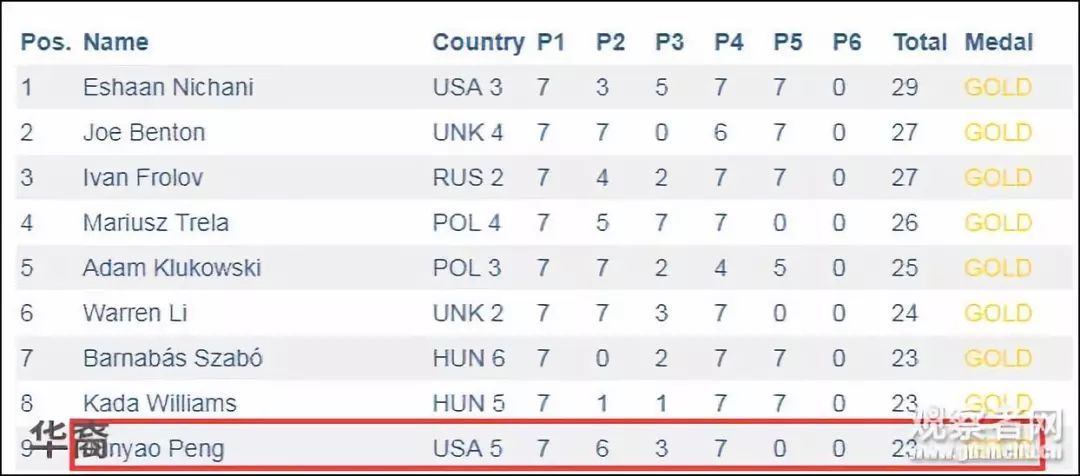Click the HUN 6 country cell
This screenshot has width=1080, height=476.
tap(468, 358)
